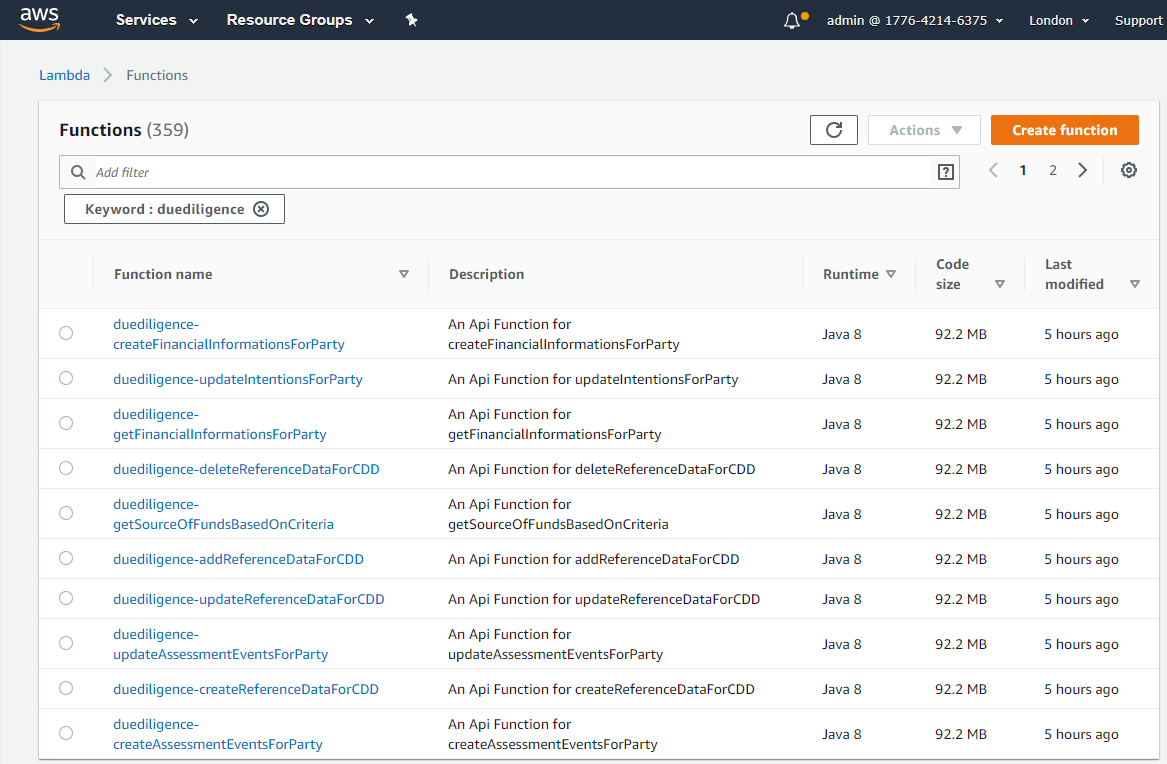Remove the duediligence keyword filter
Image resolution: width=1167 pixels, height=764 pixels.
[261, 209]
